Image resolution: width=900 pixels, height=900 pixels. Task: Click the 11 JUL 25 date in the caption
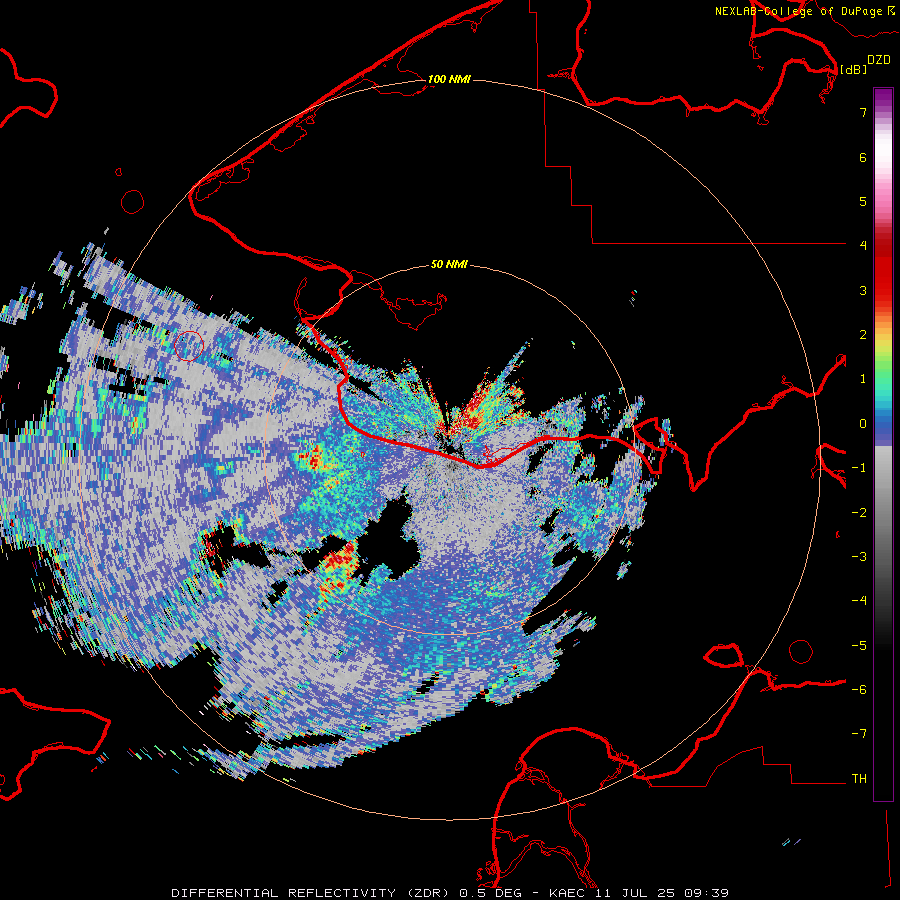[x=635, y=893]
